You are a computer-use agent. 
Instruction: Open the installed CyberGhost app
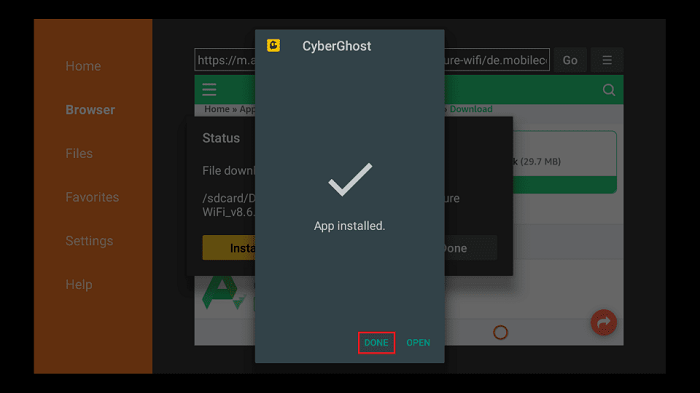(418, 343)
